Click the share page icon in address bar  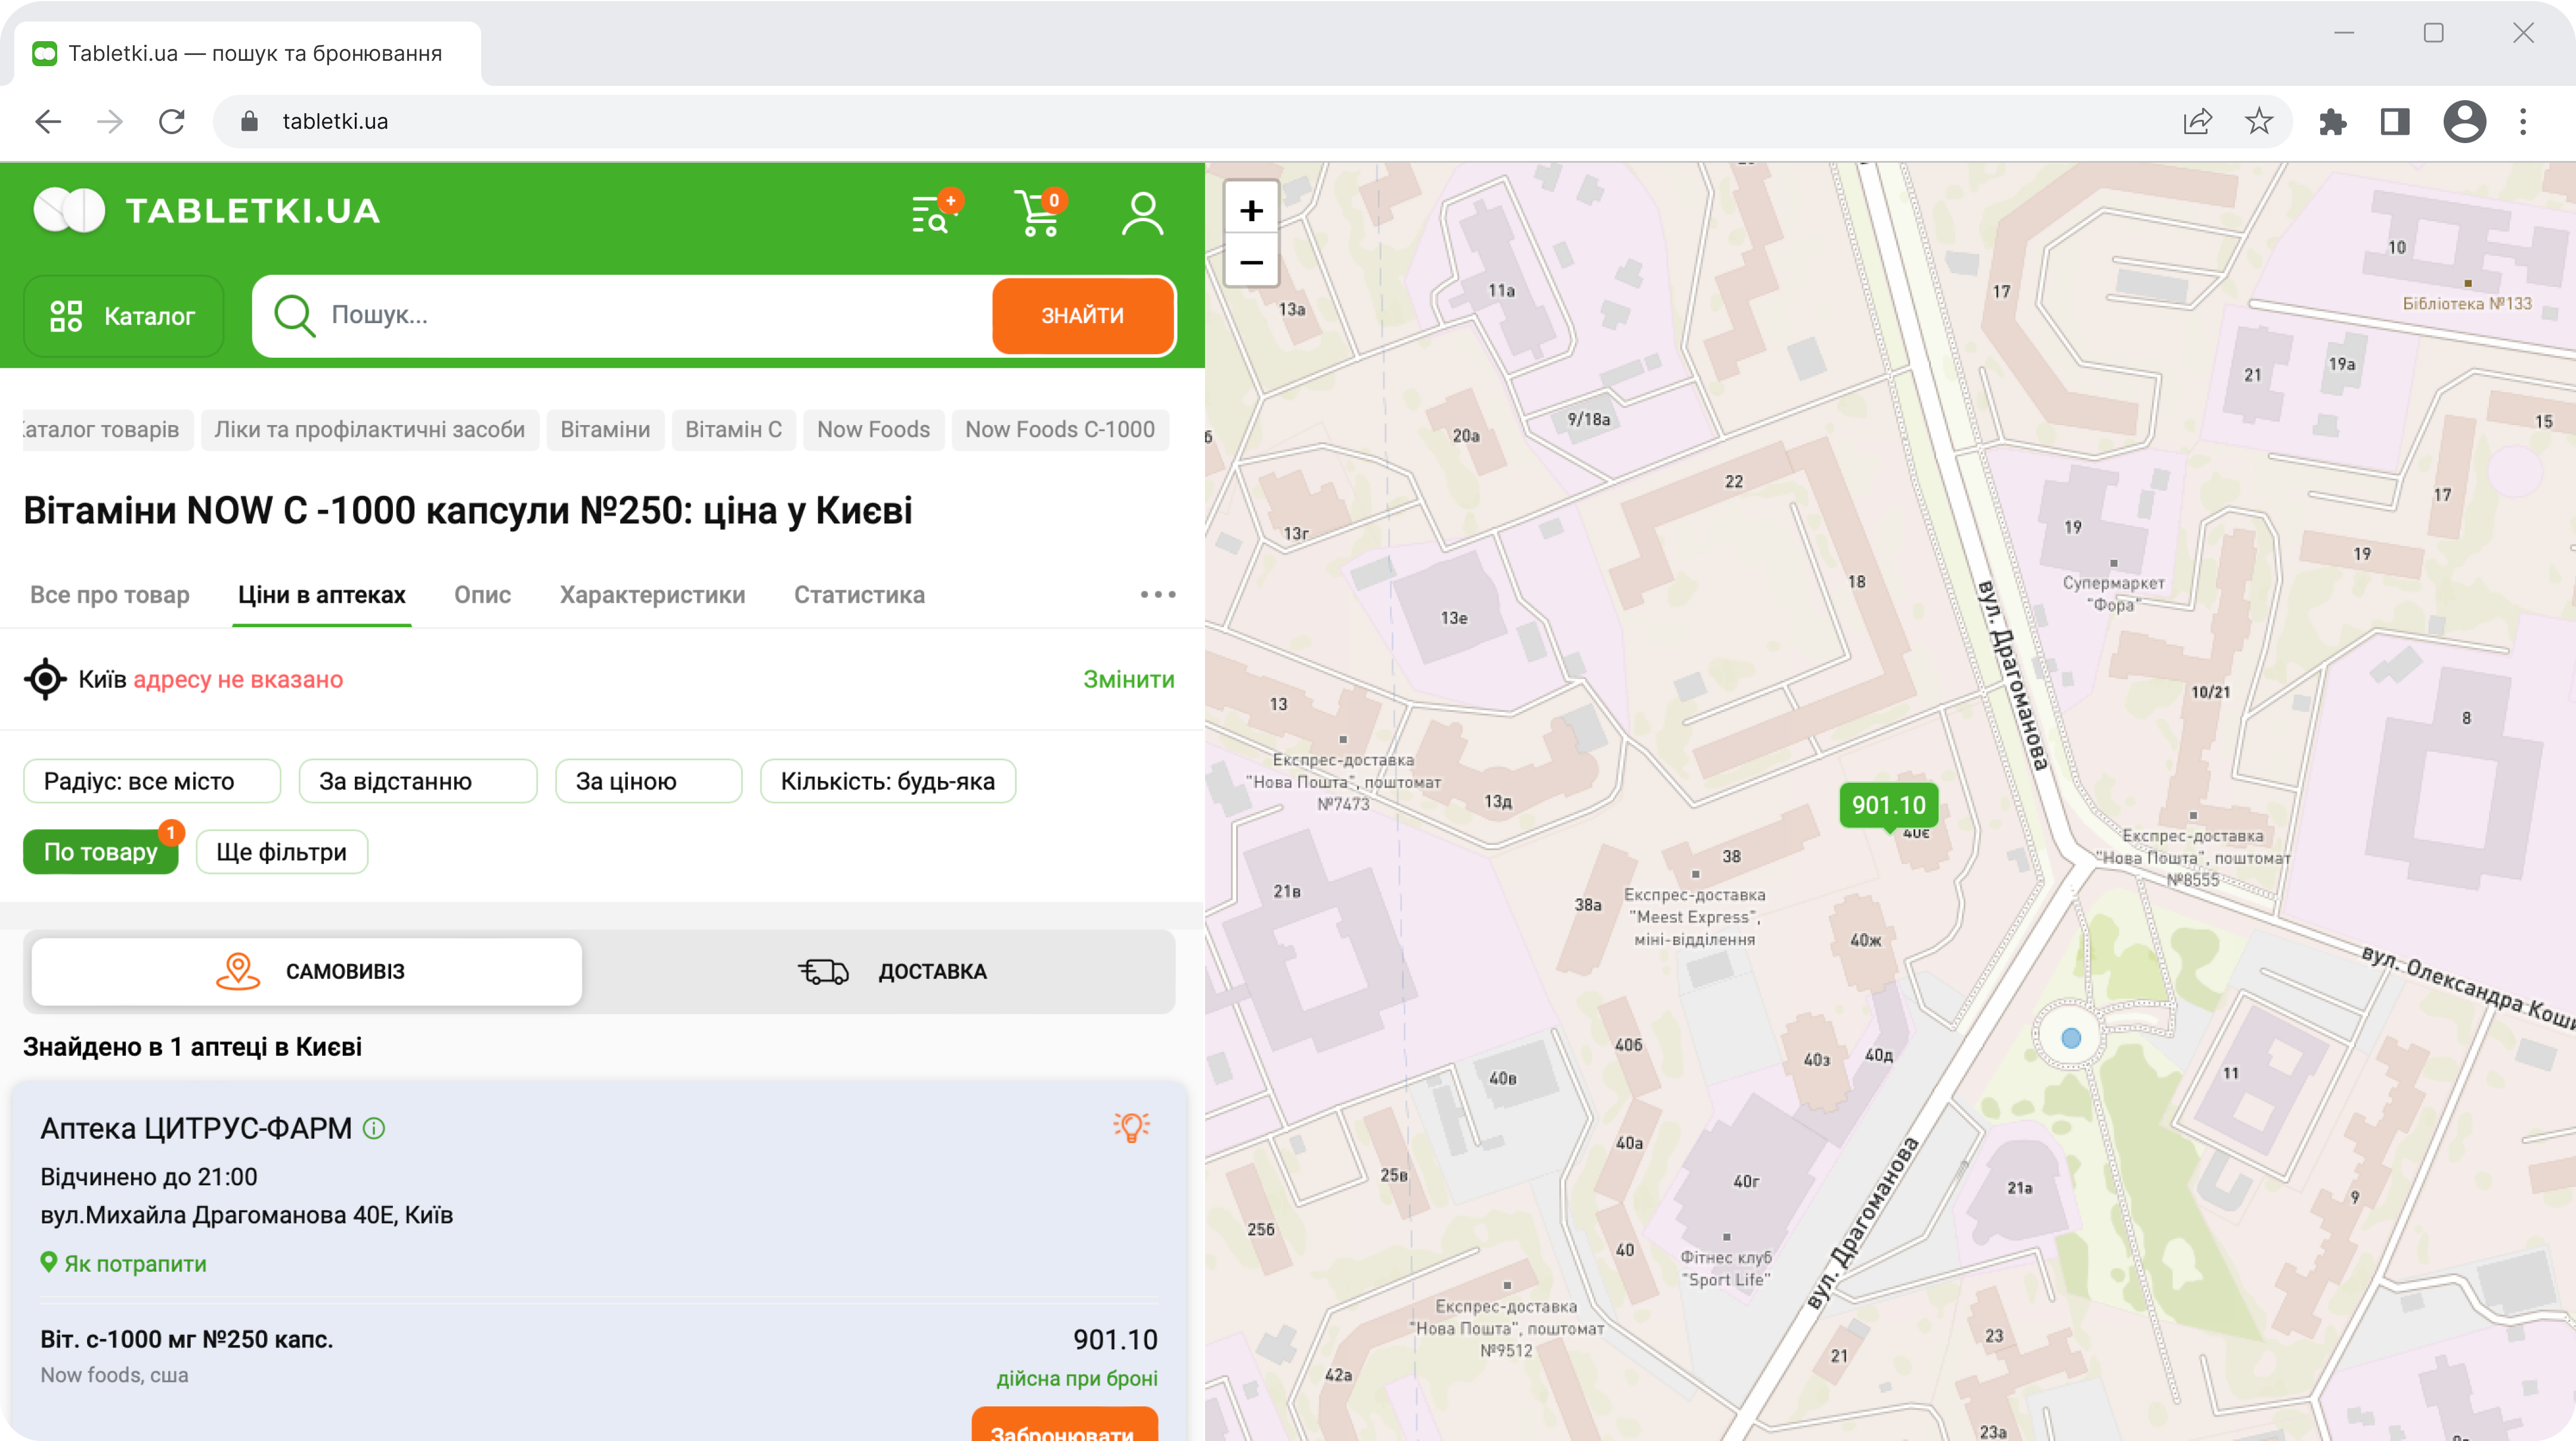(2197, 121)
